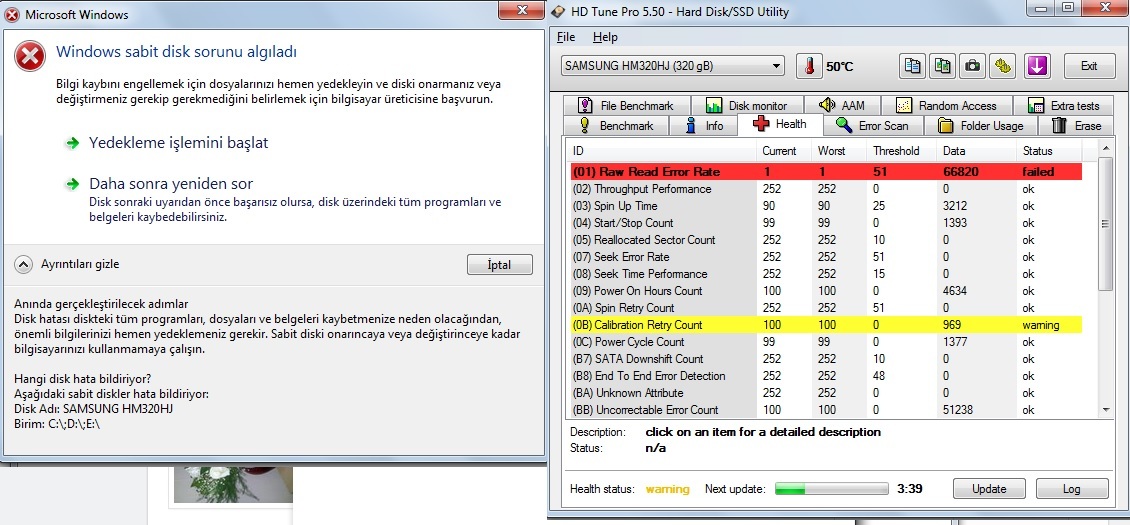This screenshot has height=525, width=1130.
Task: Click the SMART list scrollbar up arrow
Action: (1106, 148)
